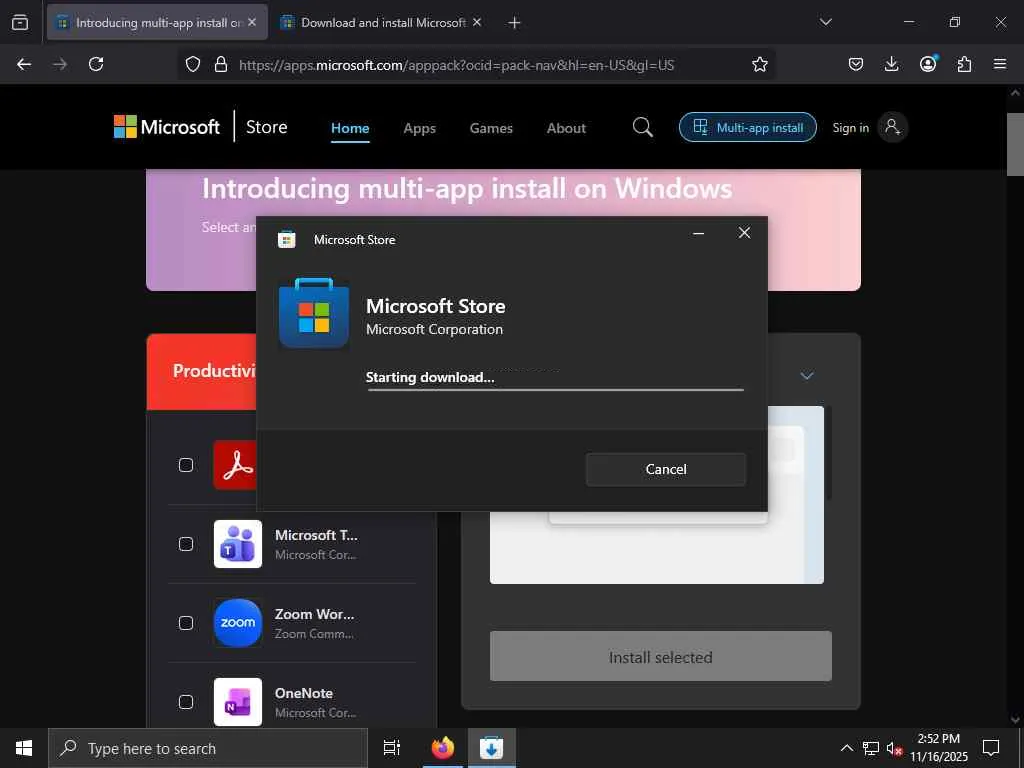
Task: Click the Microsoft Teams app icon
Action: click(x=238, y=544)
